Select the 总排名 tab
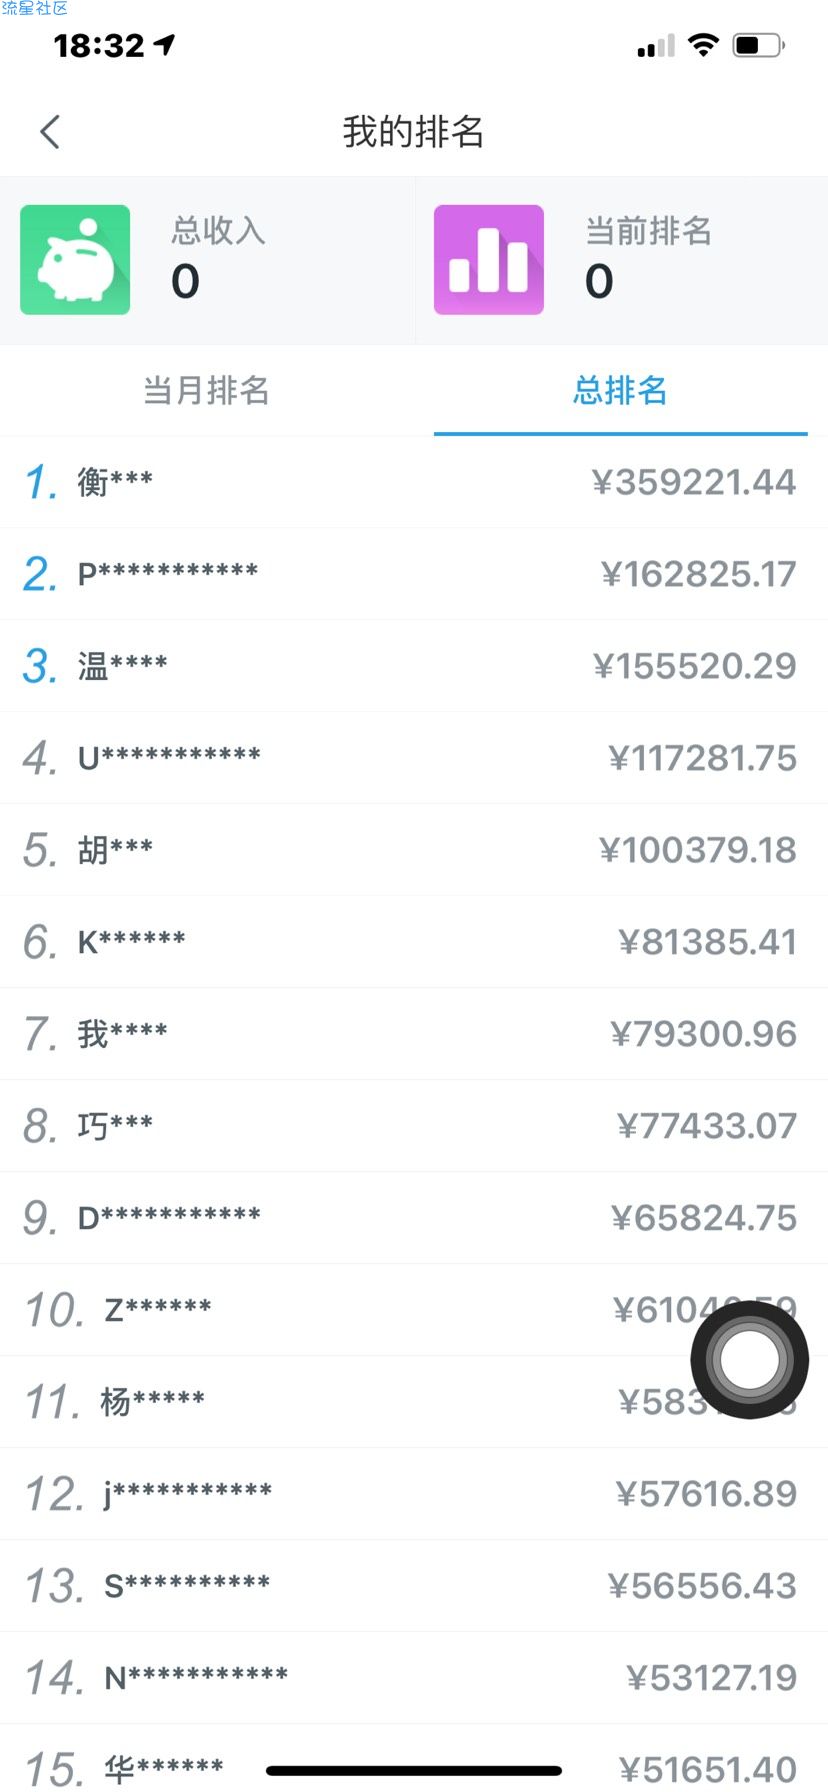This screenshot has width=828, height=1792. coord(620,390)
